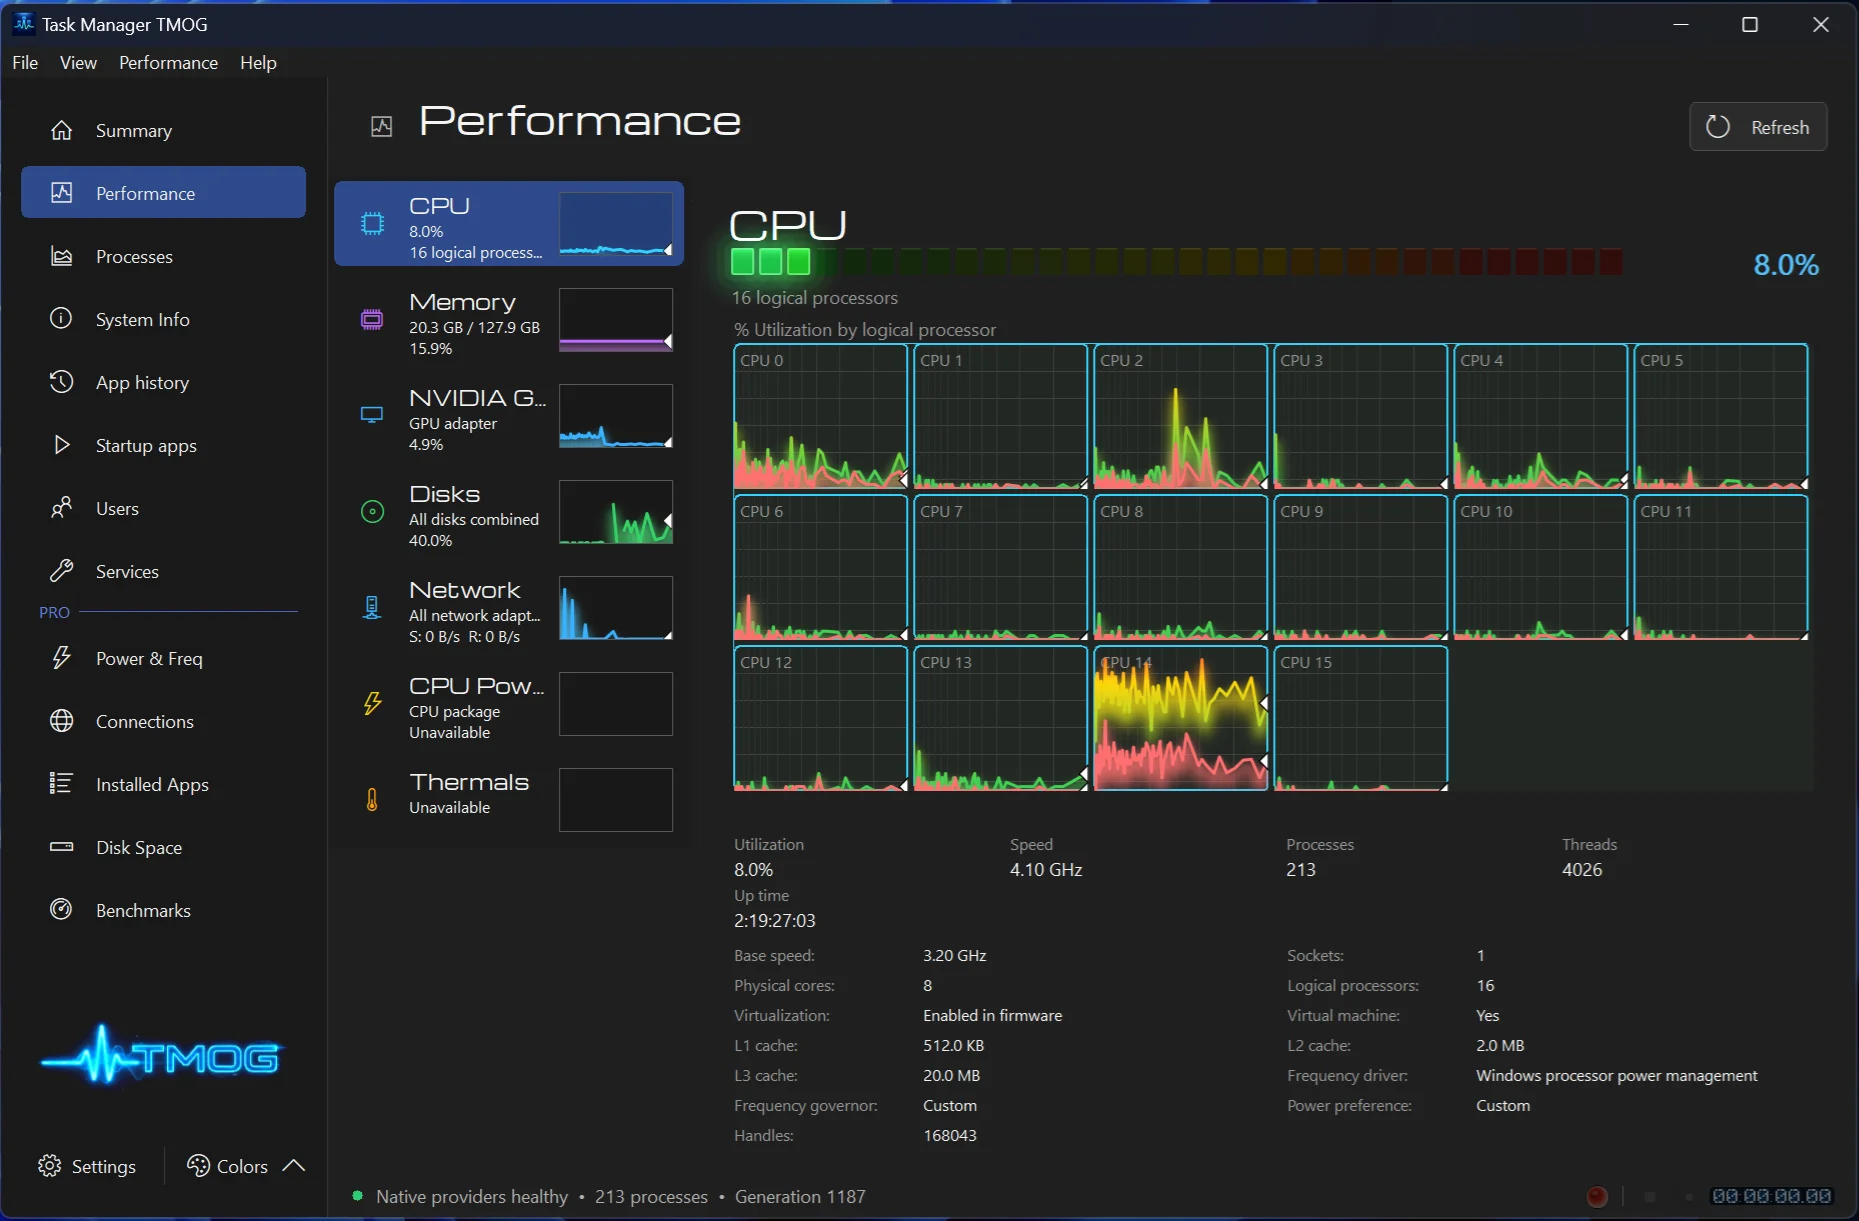Screen dimensions: 1859x1221
Task: Select the Memory performance card
Action: click(509, 320)
